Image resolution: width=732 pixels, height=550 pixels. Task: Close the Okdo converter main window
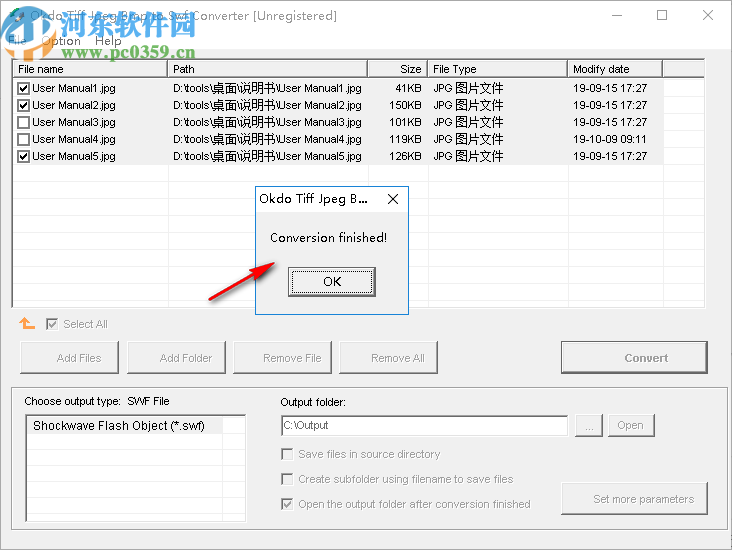point(707,15)
